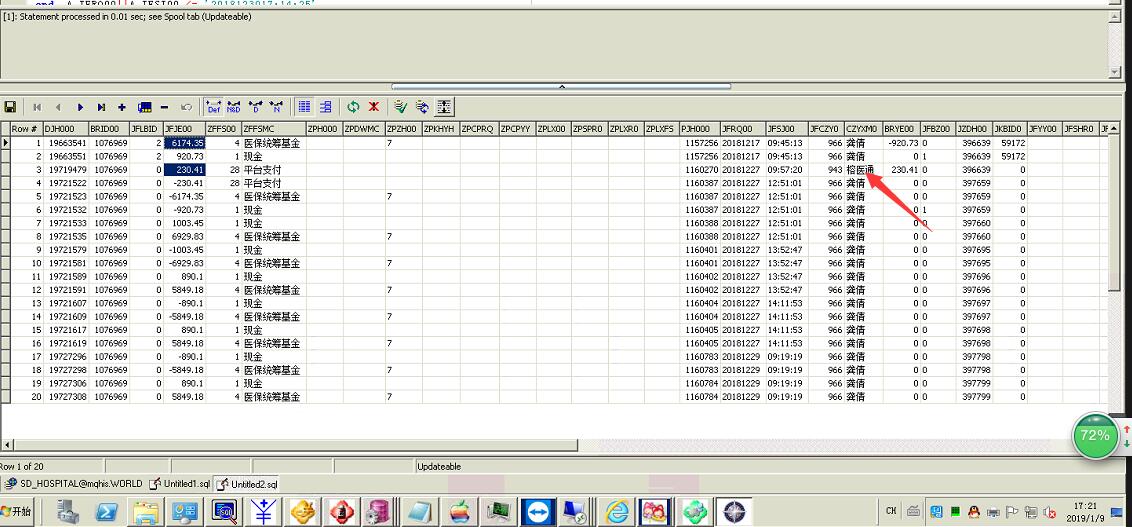Click the duplicate row toolbar icon
1132x527 pixels.
coord(144,107)
